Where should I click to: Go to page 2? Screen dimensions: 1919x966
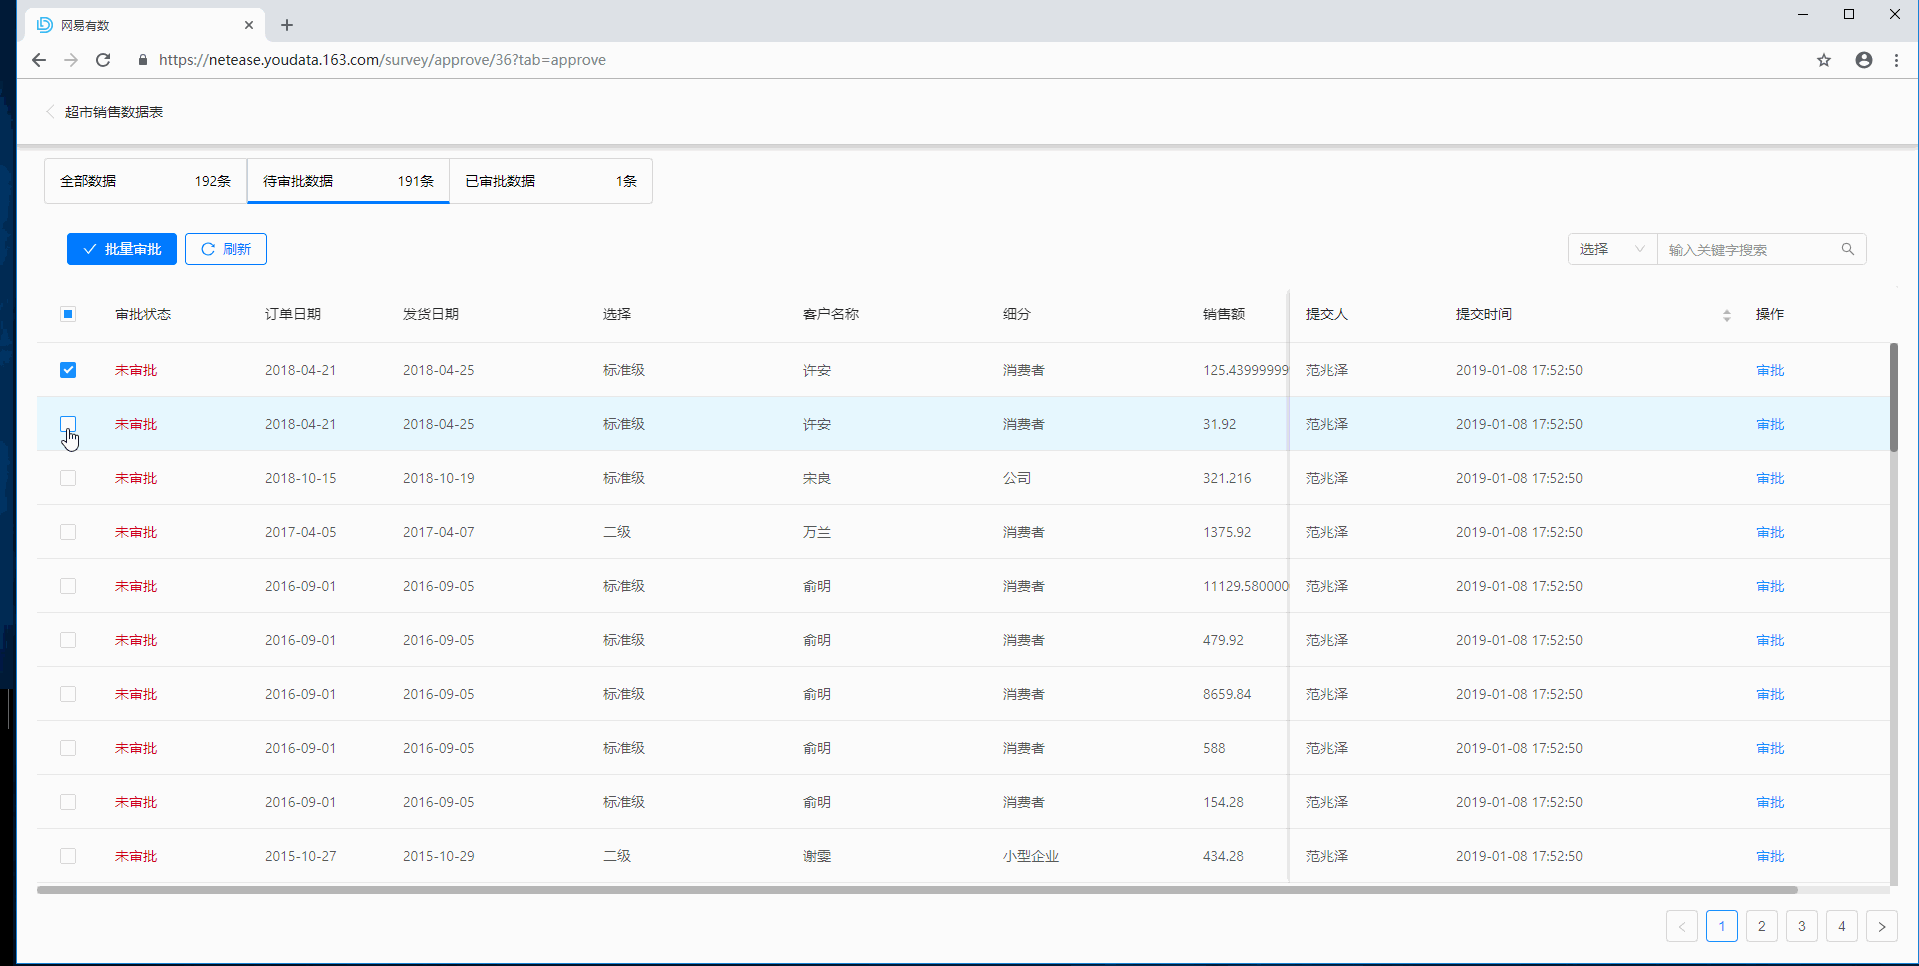(1762, 926)
